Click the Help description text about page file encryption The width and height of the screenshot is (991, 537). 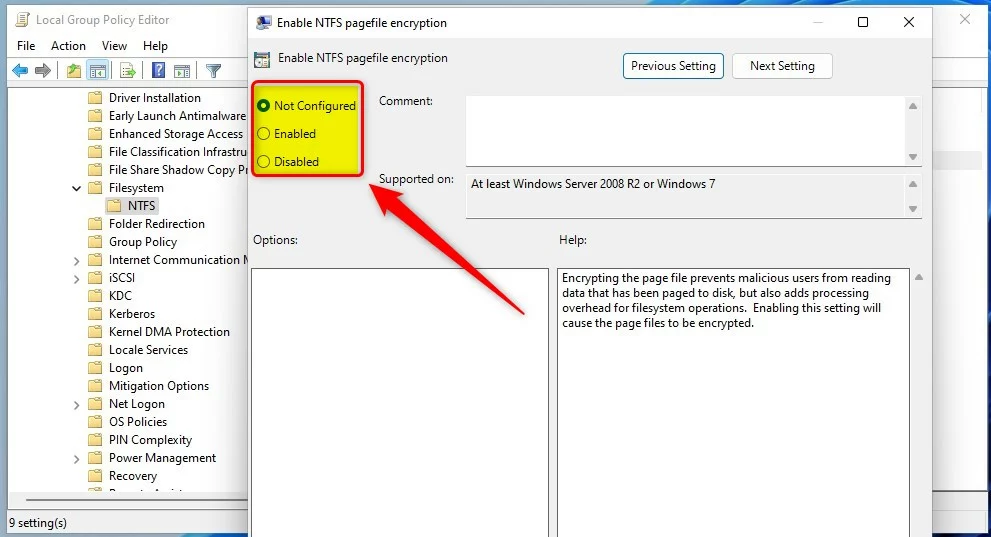[726, 301]
